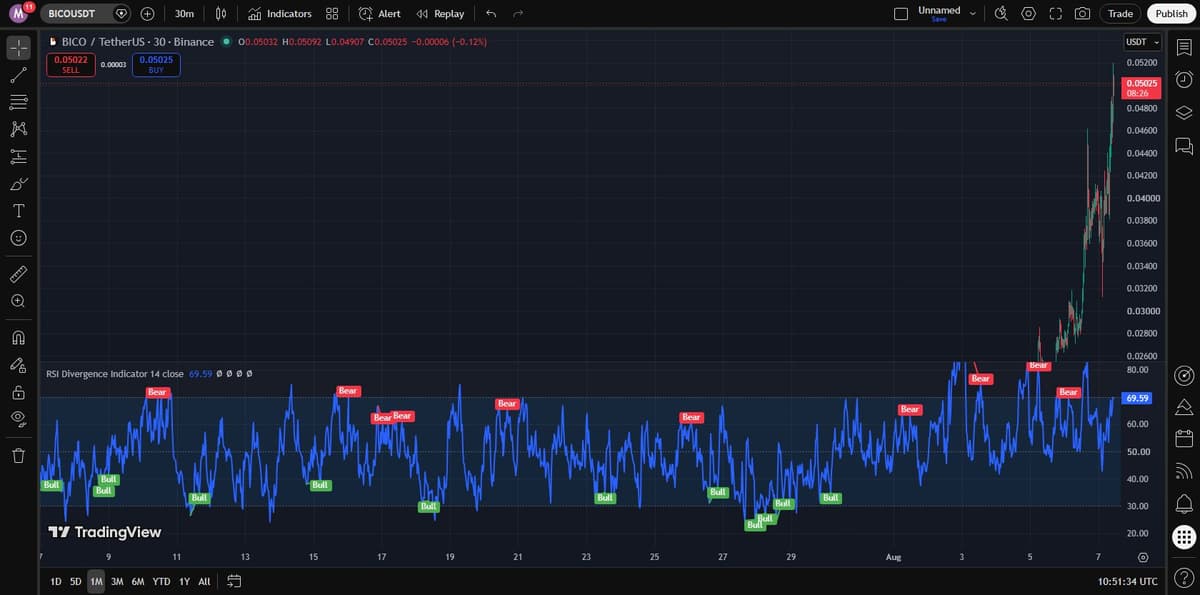1200x595 pixels.
Task: Open timezone menu at 10:51:34 UTC
Action: point(1127,581)
